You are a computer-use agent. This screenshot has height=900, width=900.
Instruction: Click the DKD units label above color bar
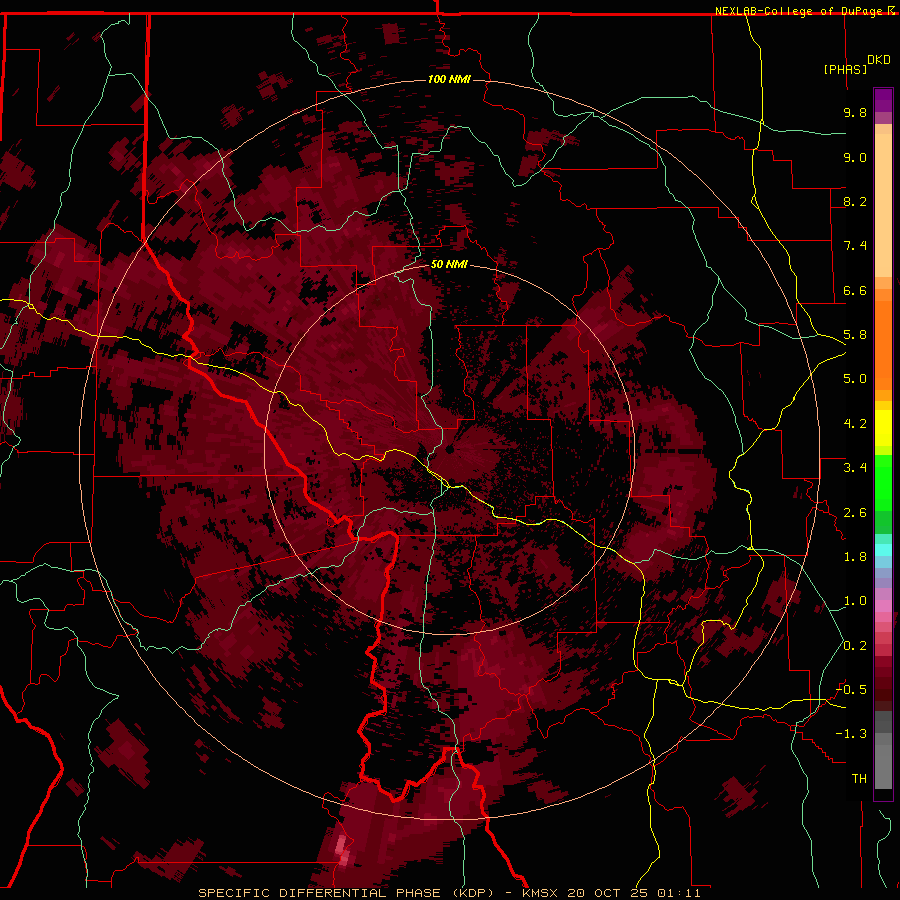click(879, 60)
